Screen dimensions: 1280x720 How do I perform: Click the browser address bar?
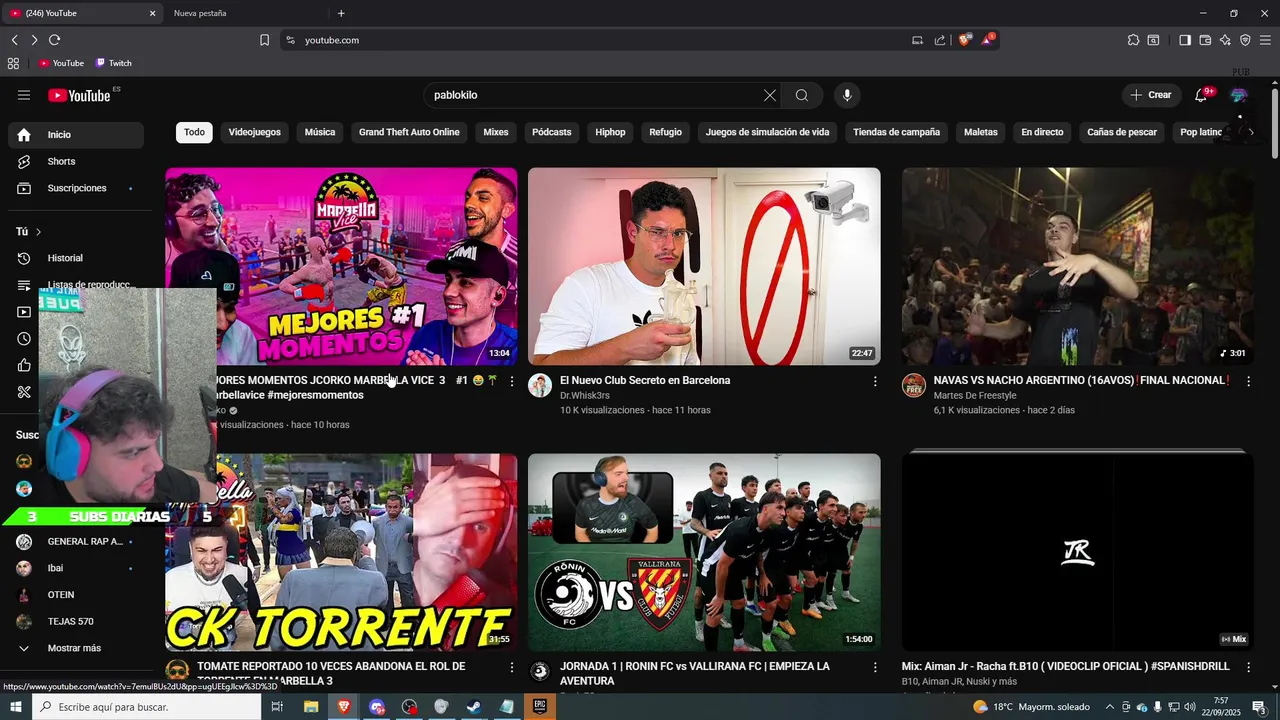[x=600, y=40]
